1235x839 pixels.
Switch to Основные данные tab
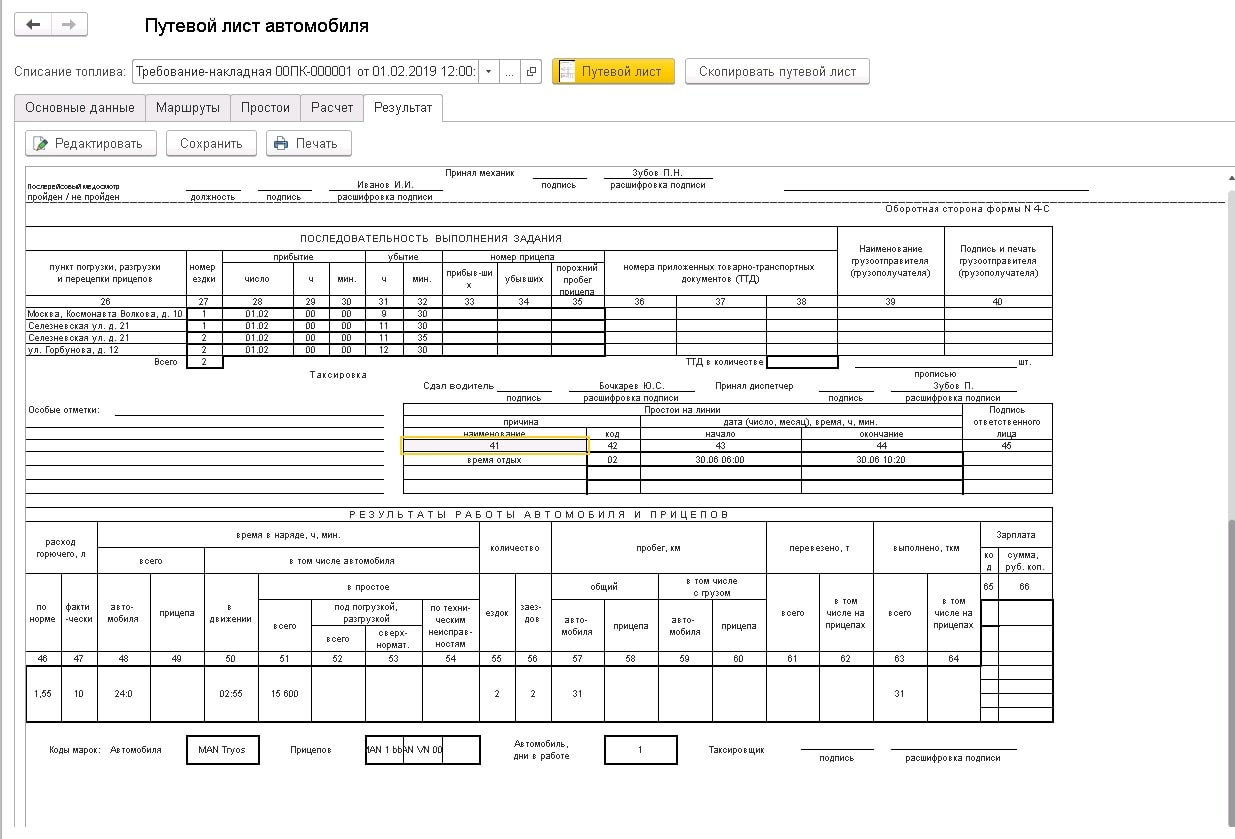coord(80,108)
